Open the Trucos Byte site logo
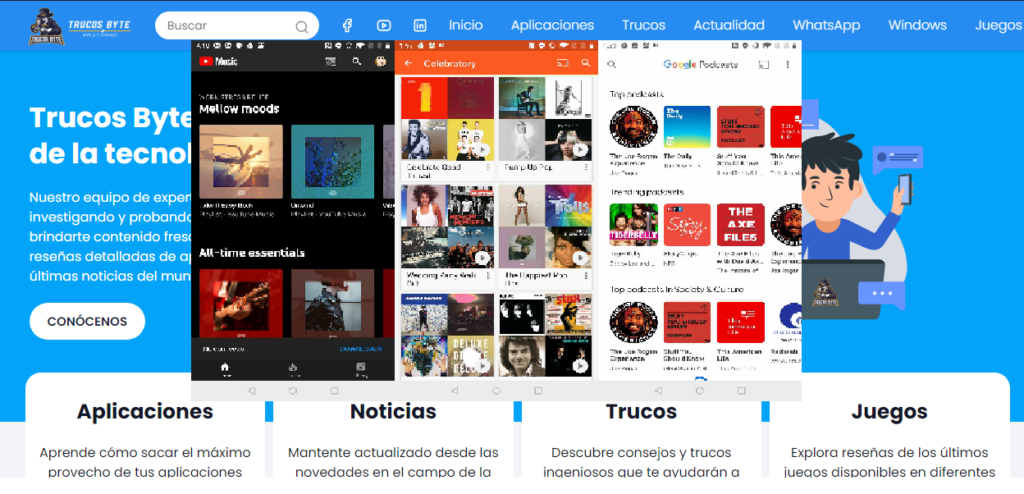The height and width of the screenshot is (494, 1024). coord(80,26)
